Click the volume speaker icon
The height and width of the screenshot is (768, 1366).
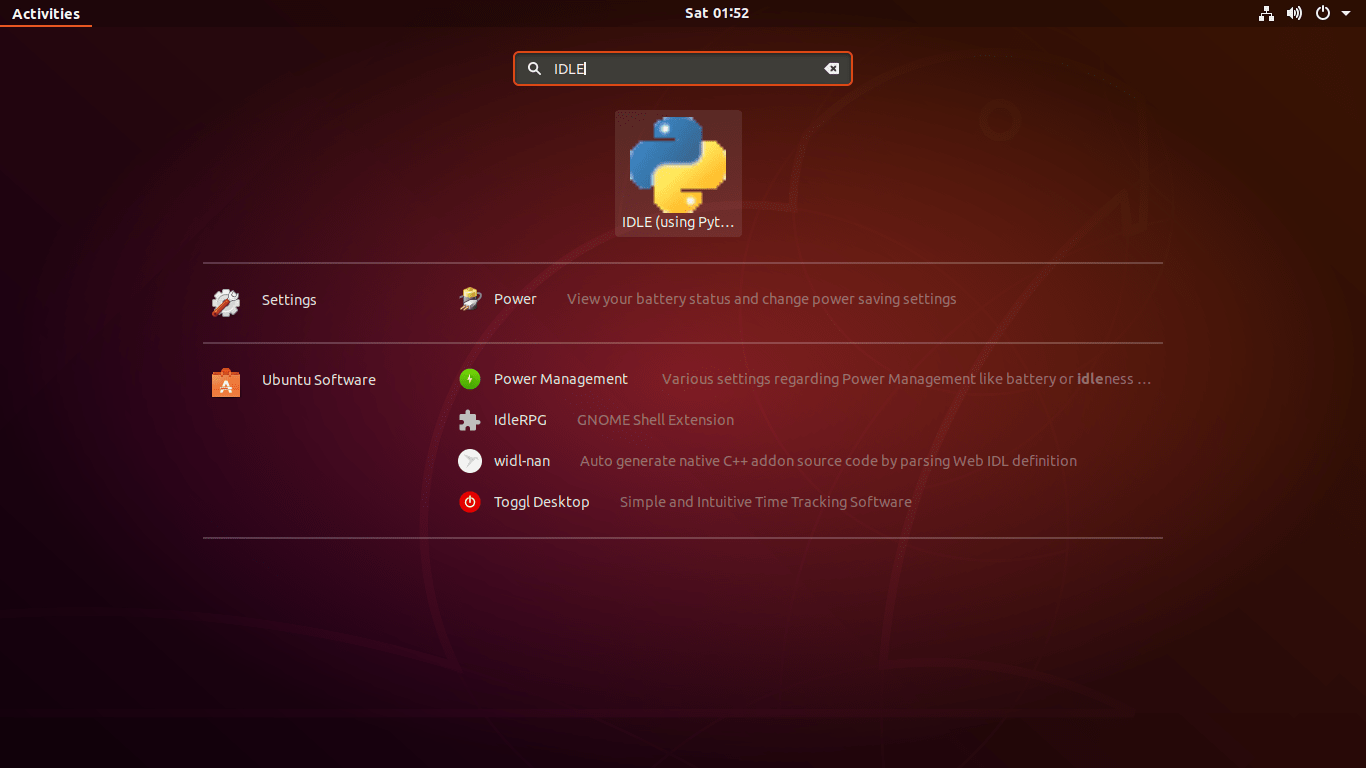point(1294,13)
